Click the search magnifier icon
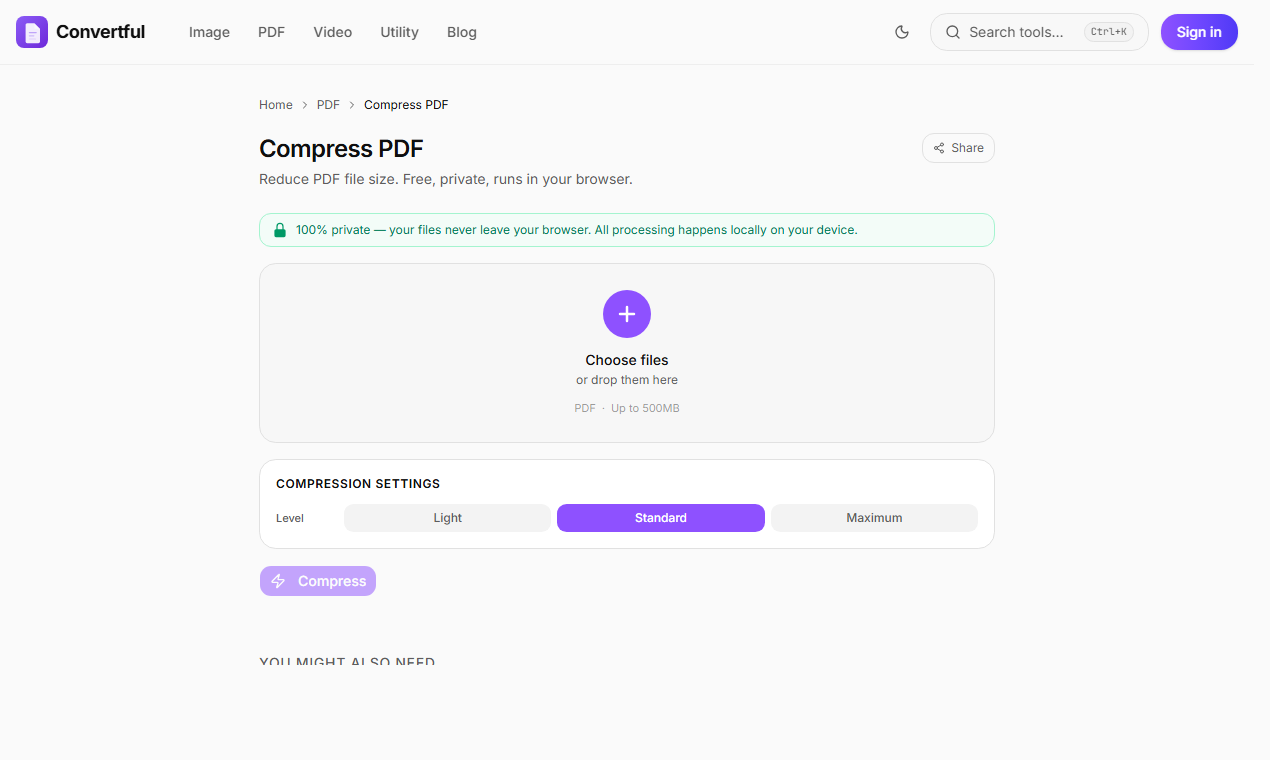Image resolution: width=1270 pixels, height=760 pixels. [x=953, y=32]
